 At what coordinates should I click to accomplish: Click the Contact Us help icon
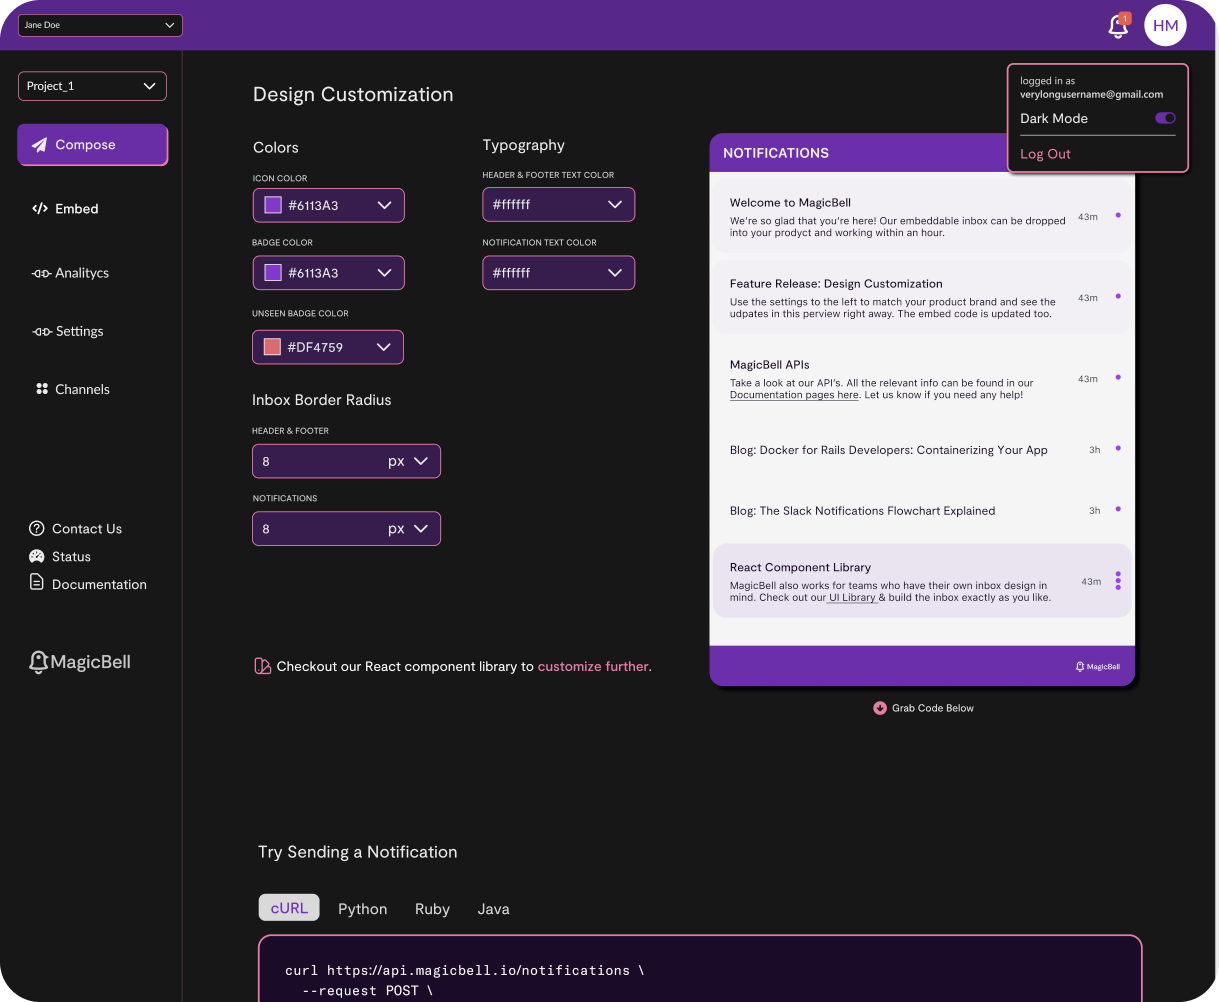(37, 528)
